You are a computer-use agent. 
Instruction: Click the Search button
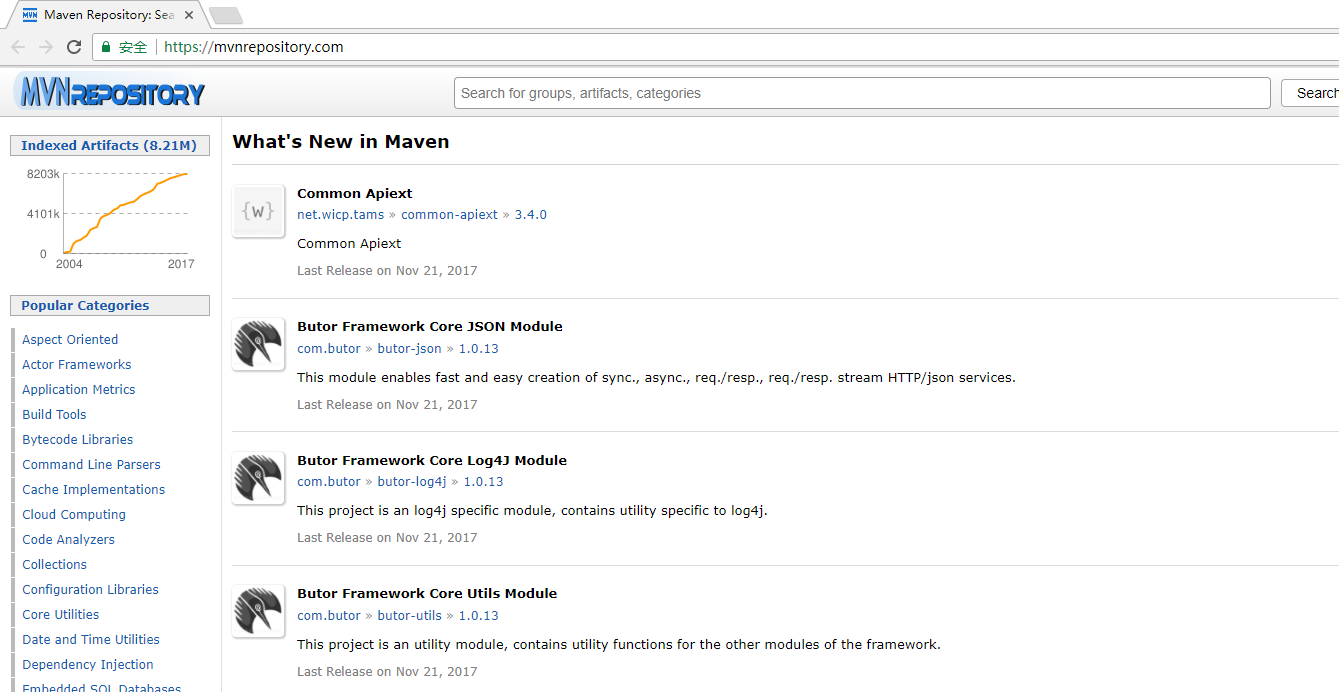point(1312,93)
